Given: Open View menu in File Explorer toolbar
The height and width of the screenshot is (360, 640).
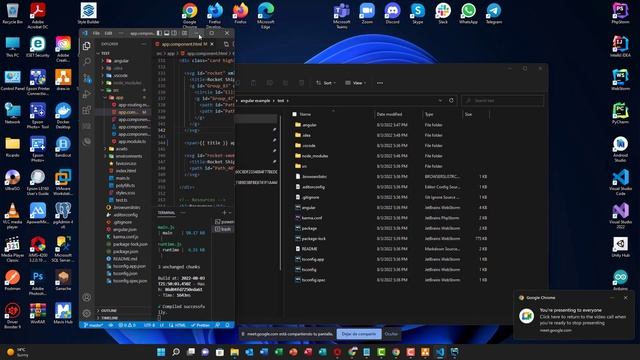Looking at the screenshot, I should coord(355,83).
